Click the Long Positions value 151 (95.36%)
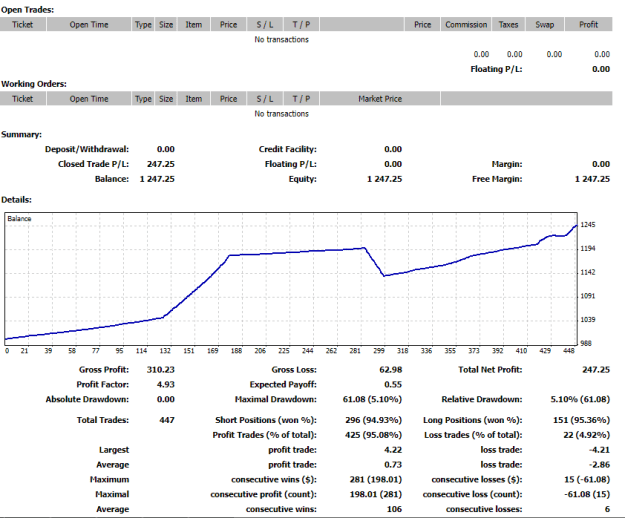625x518 pixels. coord(582,420)
